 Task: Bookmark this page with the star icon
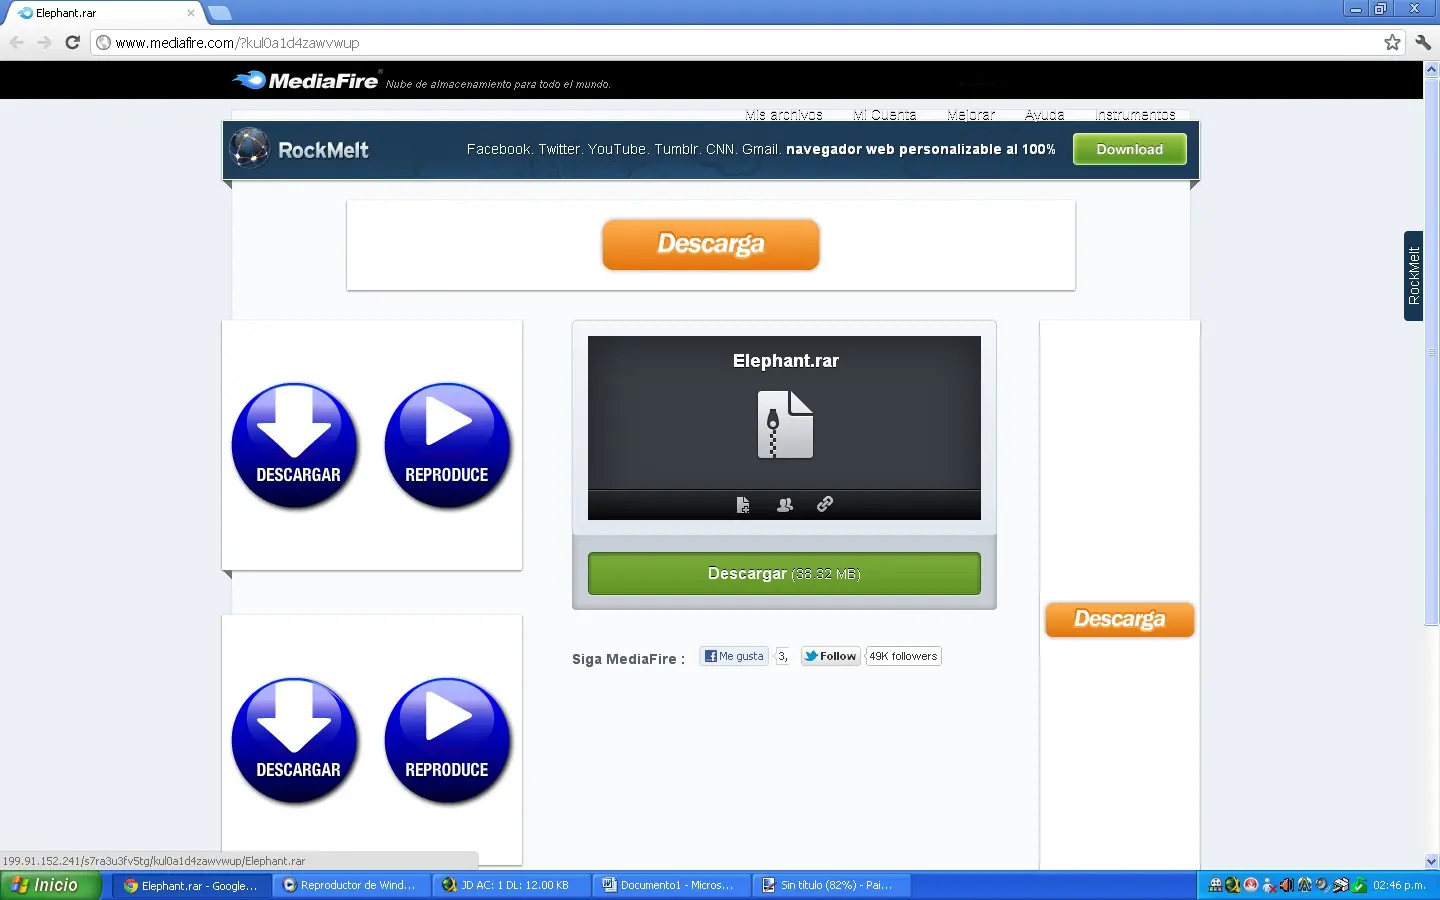(1392, 42)
